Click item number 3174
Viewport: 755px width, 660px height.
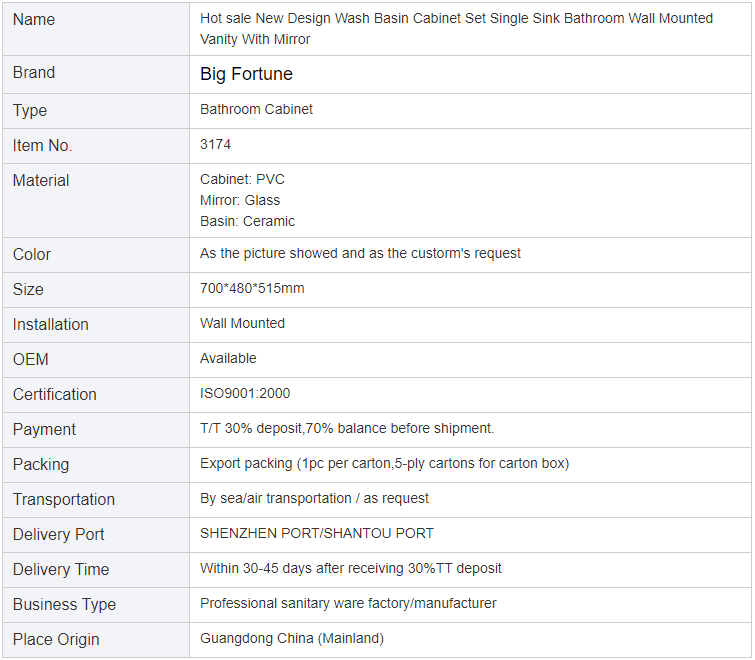(215, 144)
